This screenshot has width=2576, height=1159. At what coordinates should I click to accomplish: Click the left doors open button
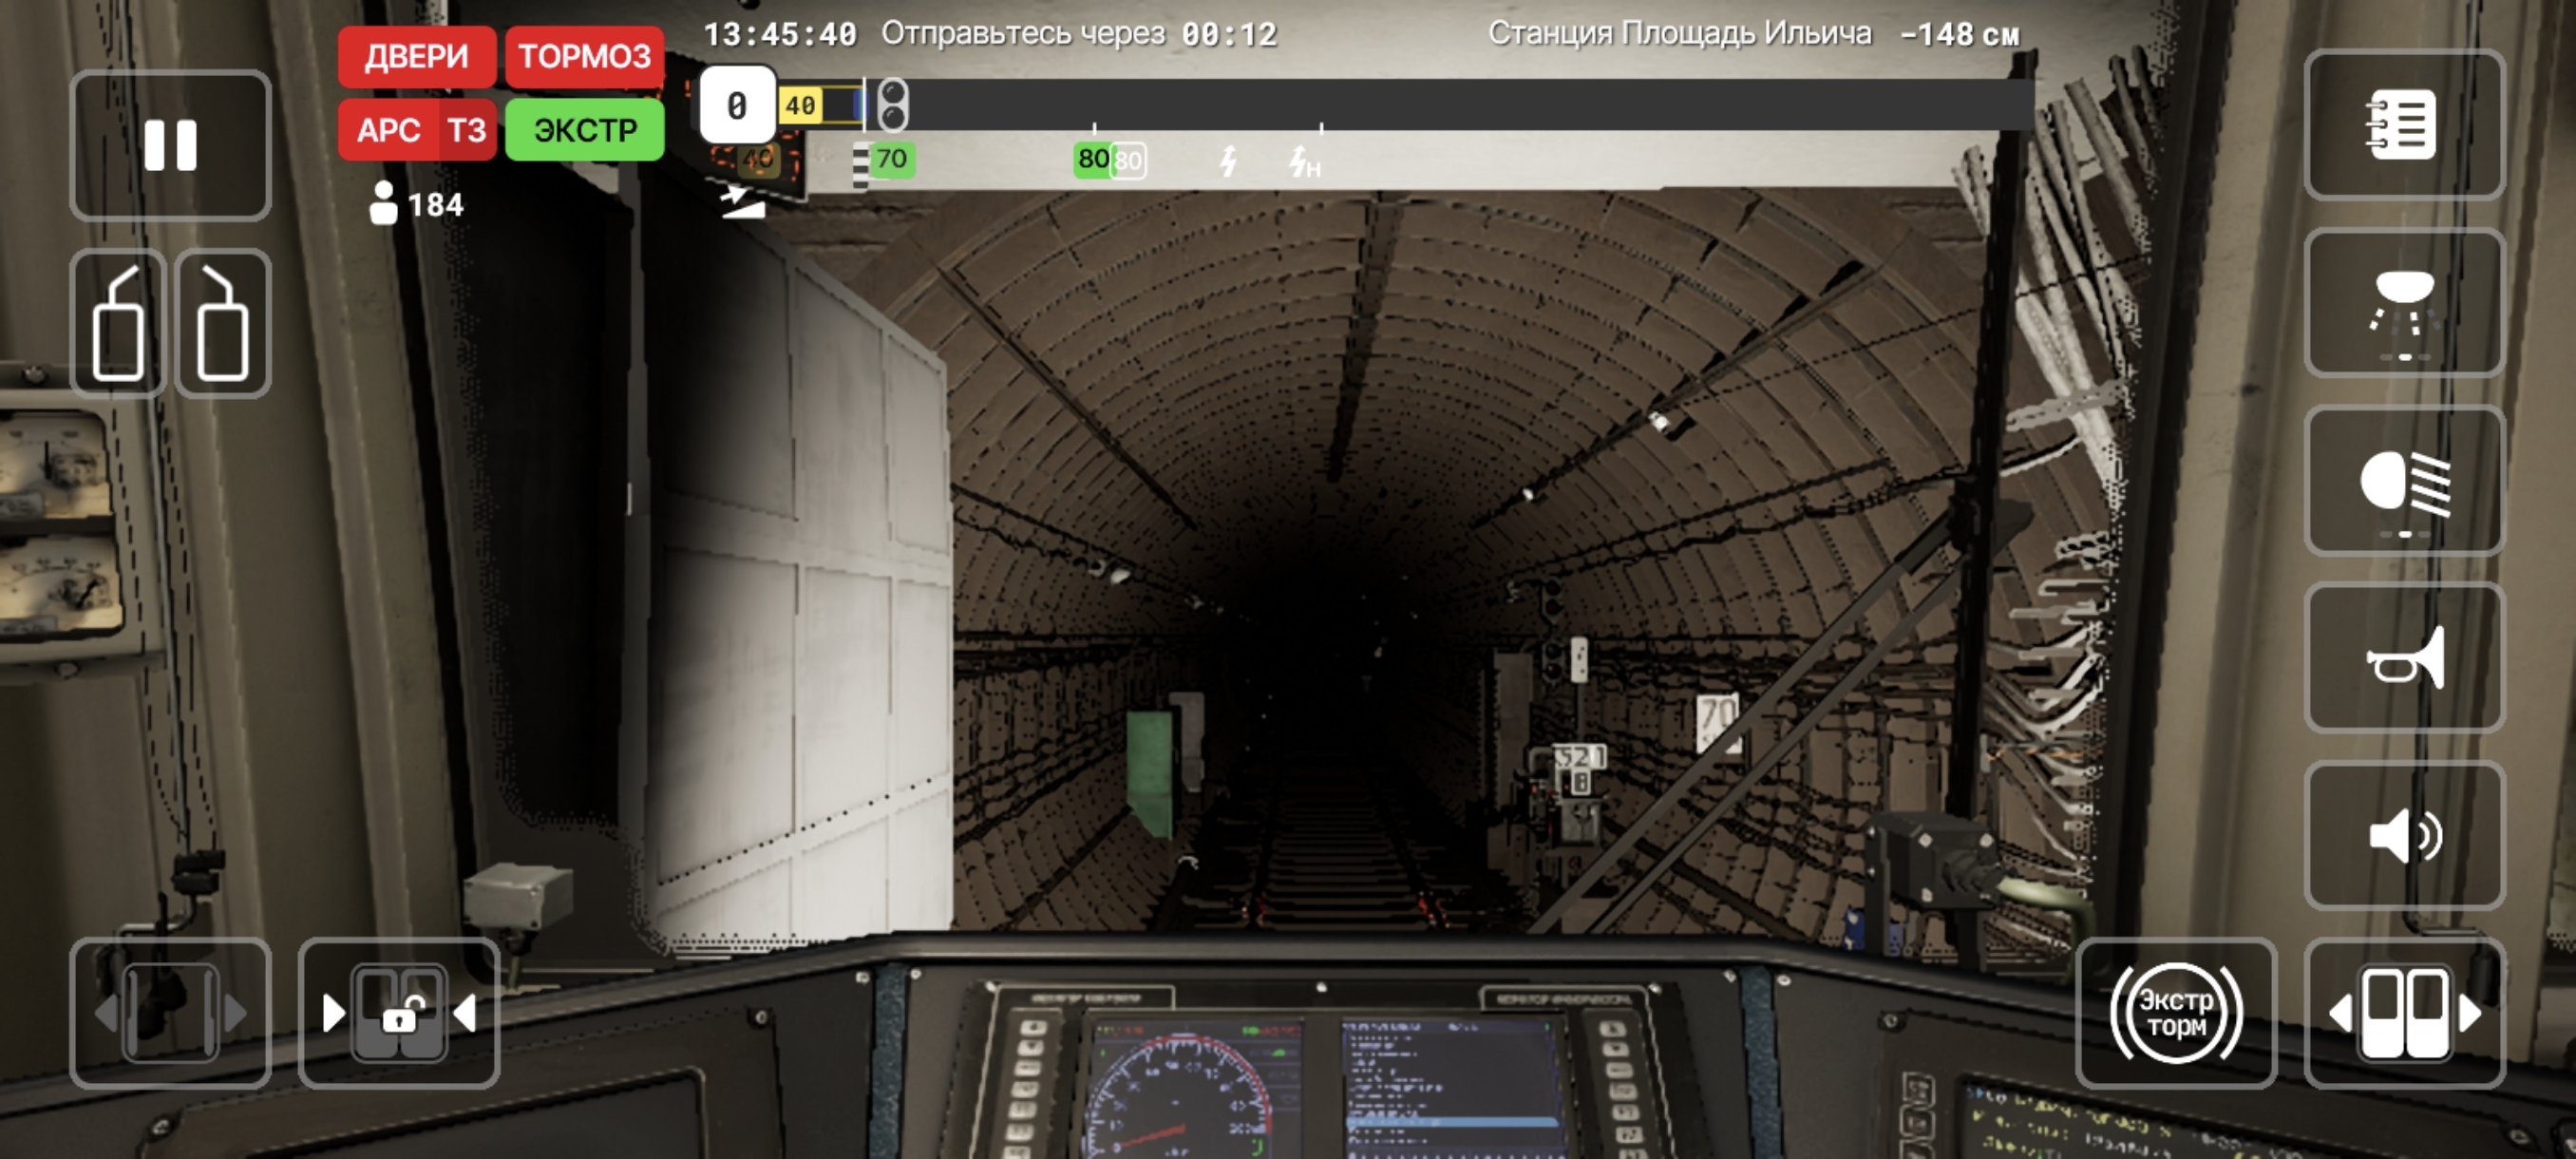point(170,1013)
